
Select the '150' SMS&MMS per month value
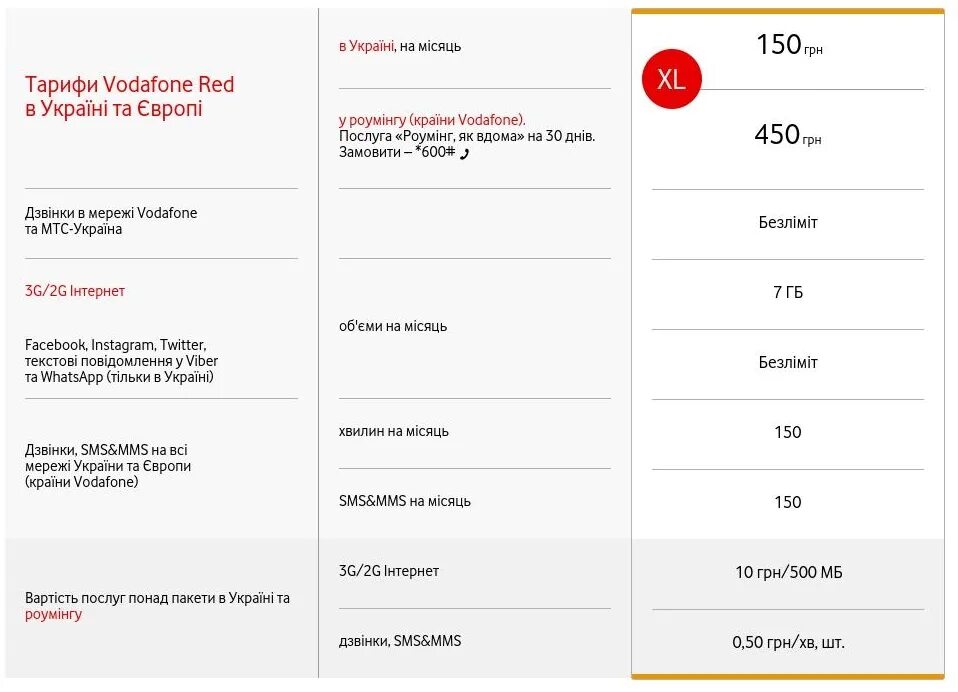point(788,502)
